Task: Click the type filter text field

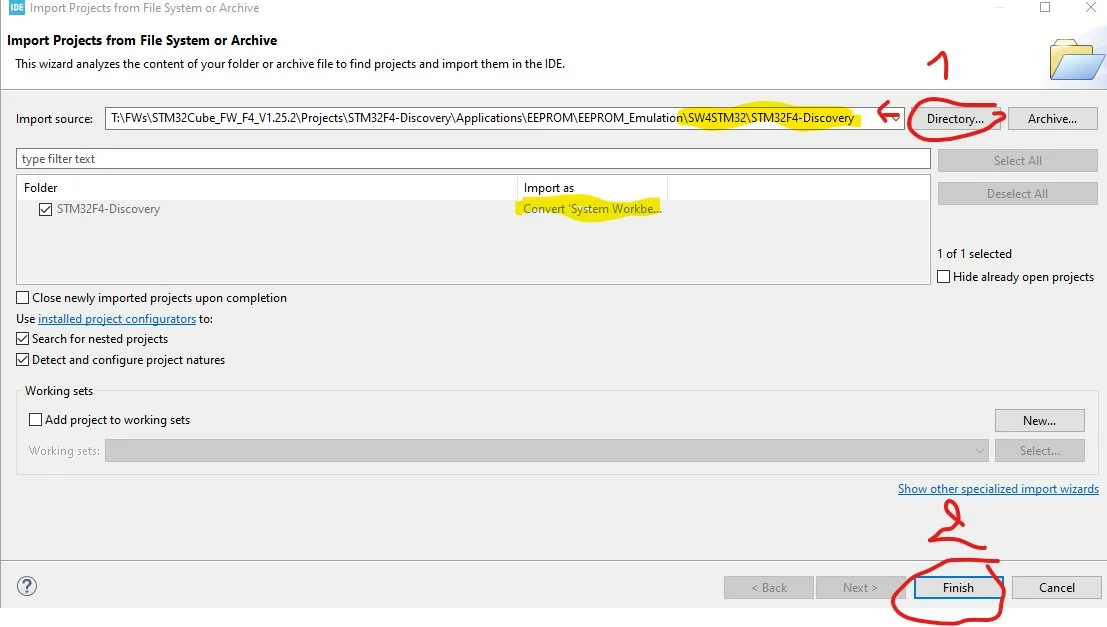Action: (x=473, y=159)
